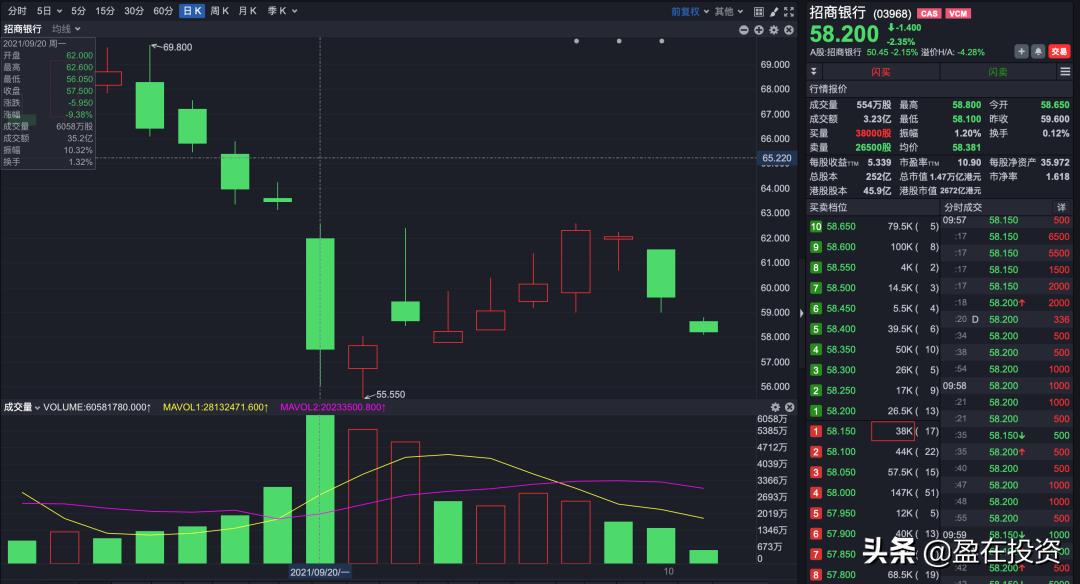Screen dimensions: 1080x584
Task: Select the 日K tab
Action: coord(192,11)
